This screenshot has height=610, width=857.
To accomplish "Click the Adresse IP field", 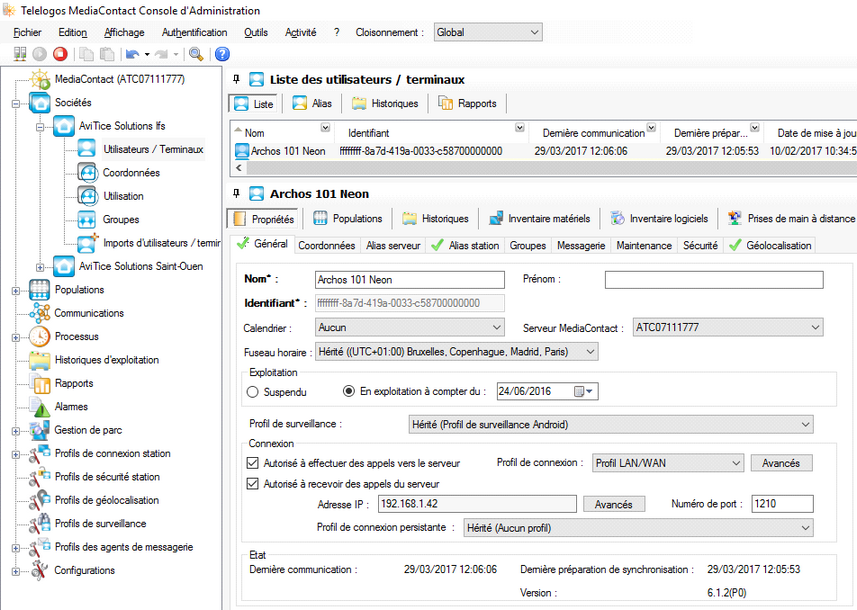I will (477, 504).
